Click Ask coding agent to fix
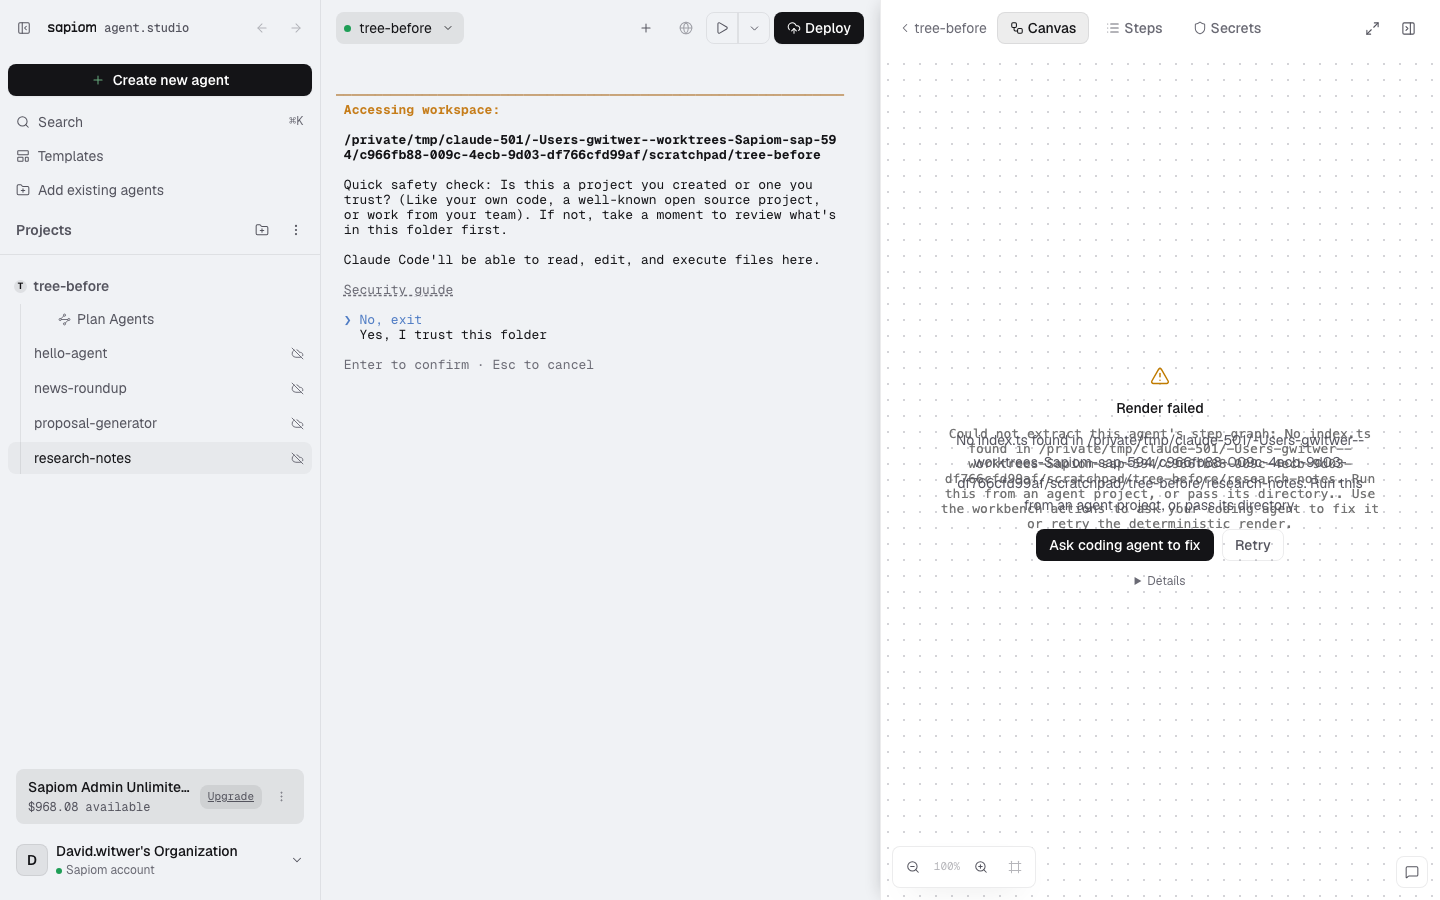 pyautogui.click(x=1125, y=545)
